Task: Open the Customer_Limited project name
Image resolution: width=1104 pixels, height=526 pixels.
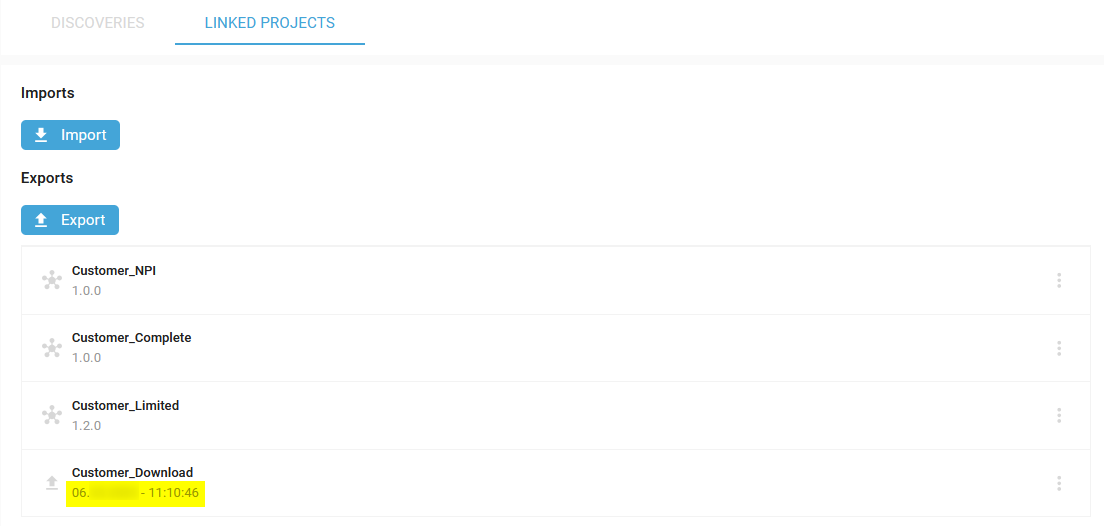Action: pos(125,406)
